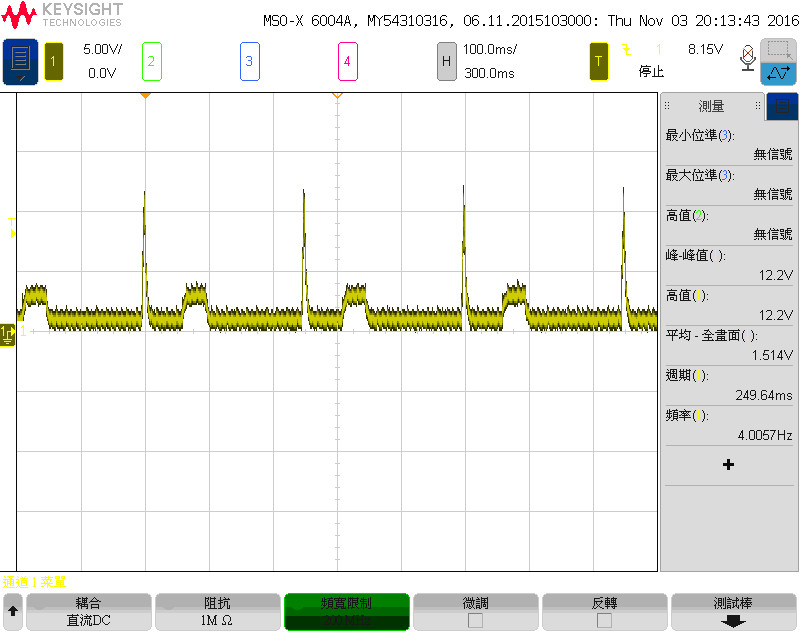Open the 耦合 coupling DC softkey
Viewport: 800px width, 632px height.
pyautogui.click(x=88, y=612)
